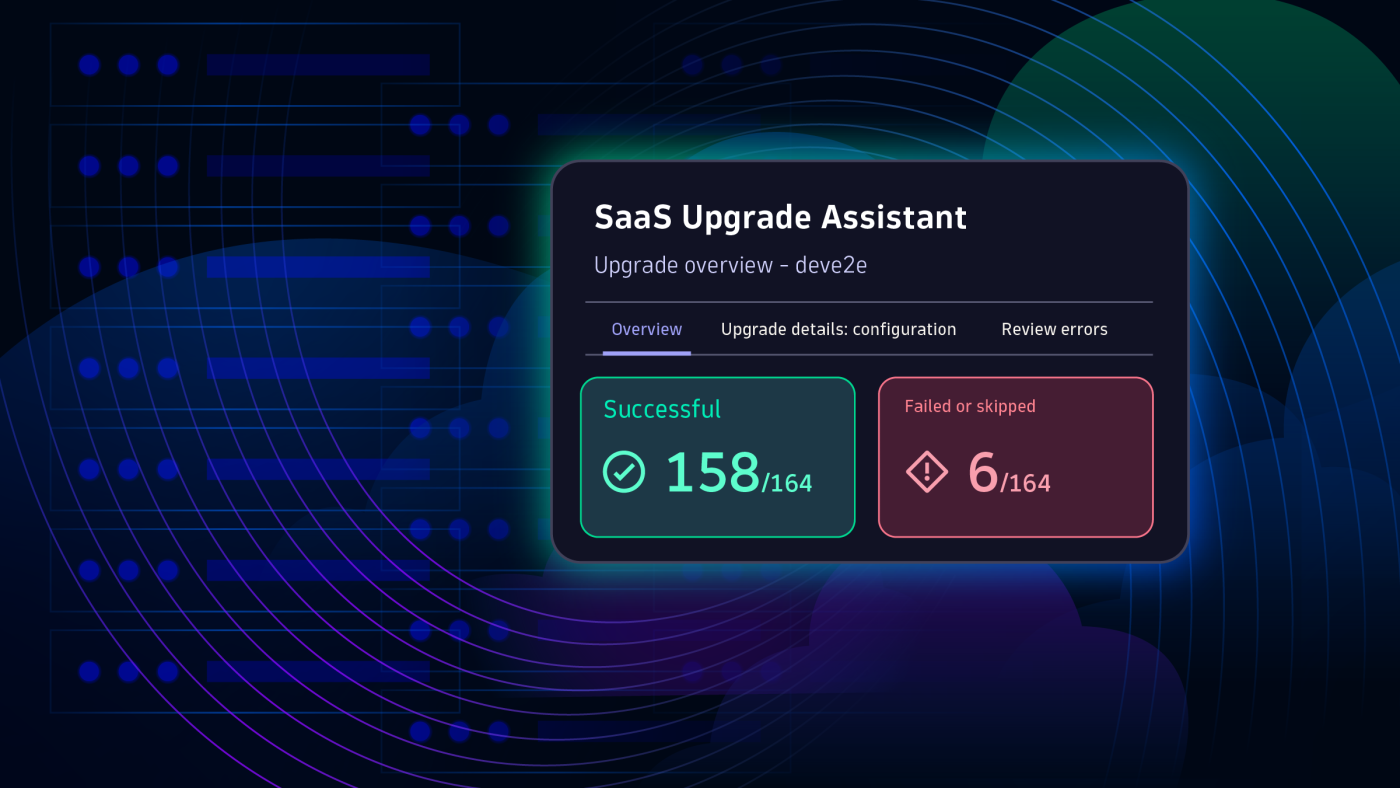Click the first dot in top-left server row

89,65
